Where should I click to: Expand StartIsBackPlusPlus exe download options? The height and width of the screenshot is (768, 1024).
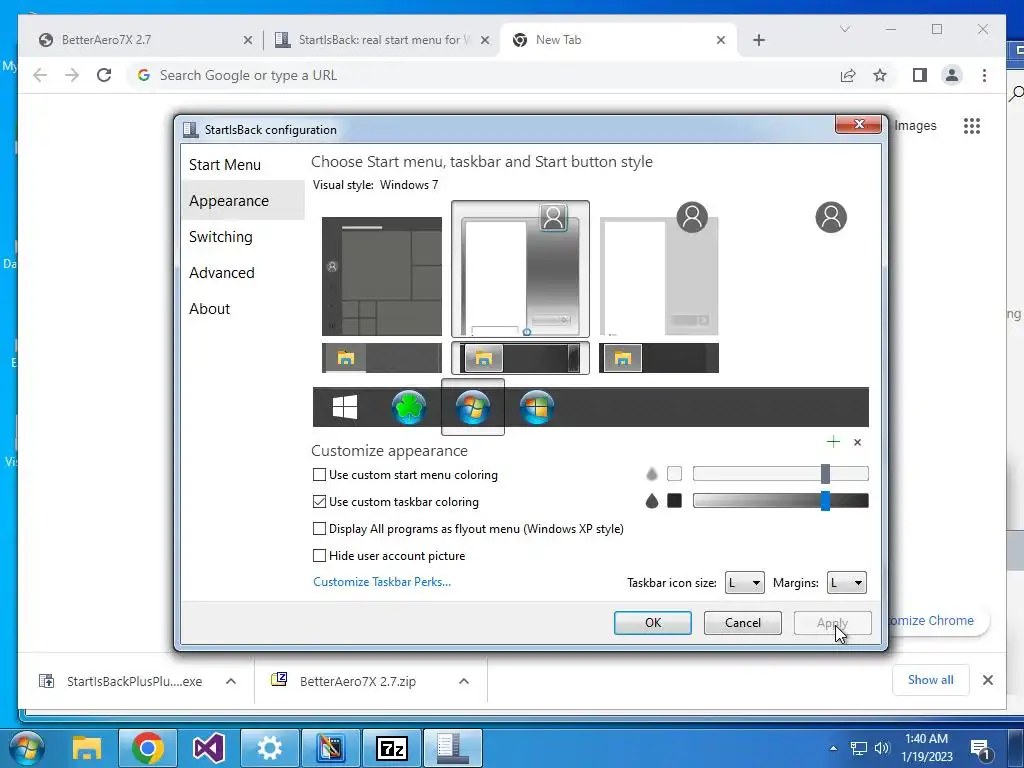coord(231,681)
